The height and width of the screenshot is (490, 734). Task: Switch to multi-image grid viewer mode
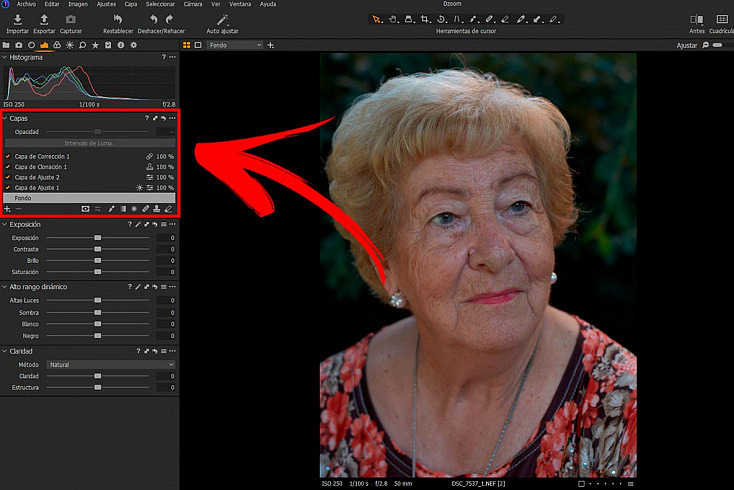click(186, 45)
